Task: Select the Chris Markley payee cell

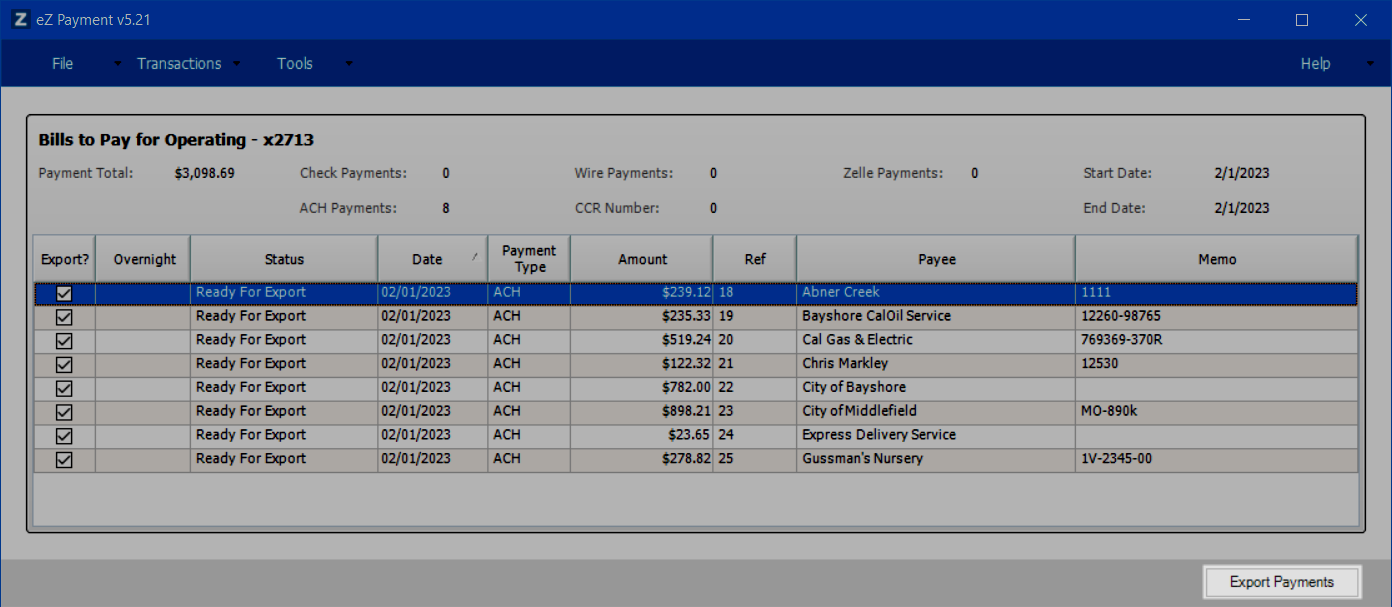Action: [x=844, y=364]
